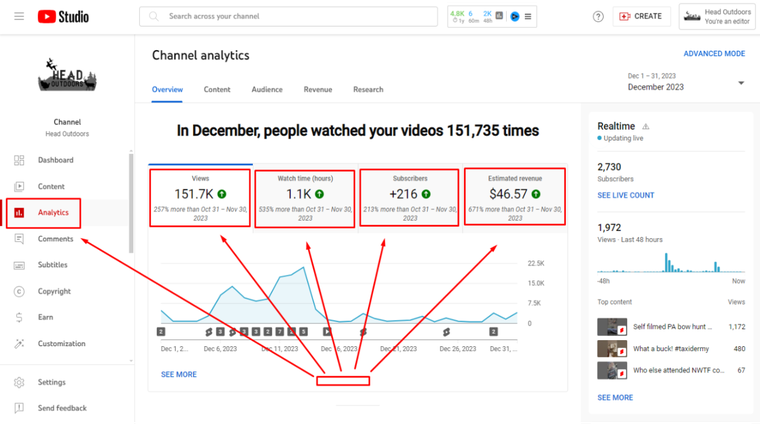Click the green arrow beside 151.7K views
Image resolution: width=760 pixels, height=427 pixels.
(x=222, y=194)
